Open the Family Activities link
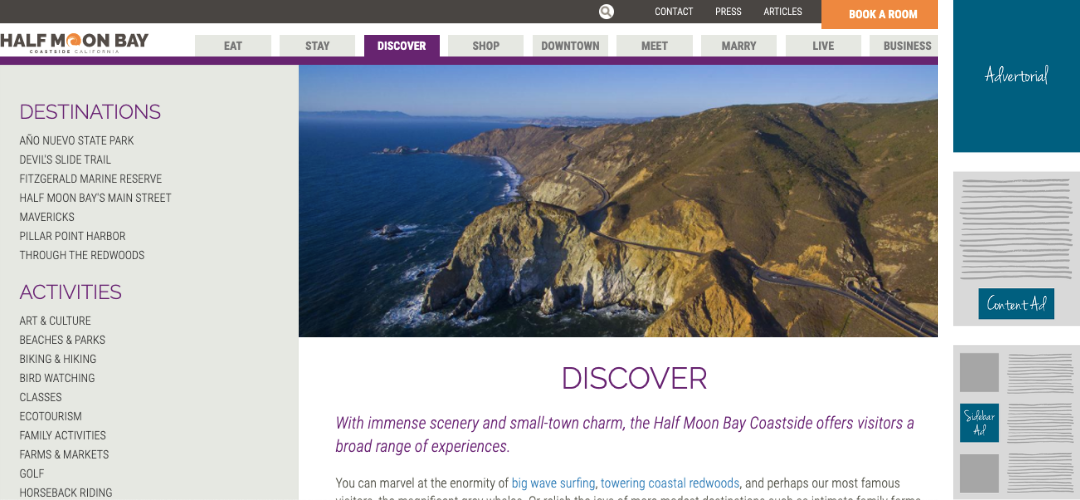The image size is (1080, 500). 63,435
